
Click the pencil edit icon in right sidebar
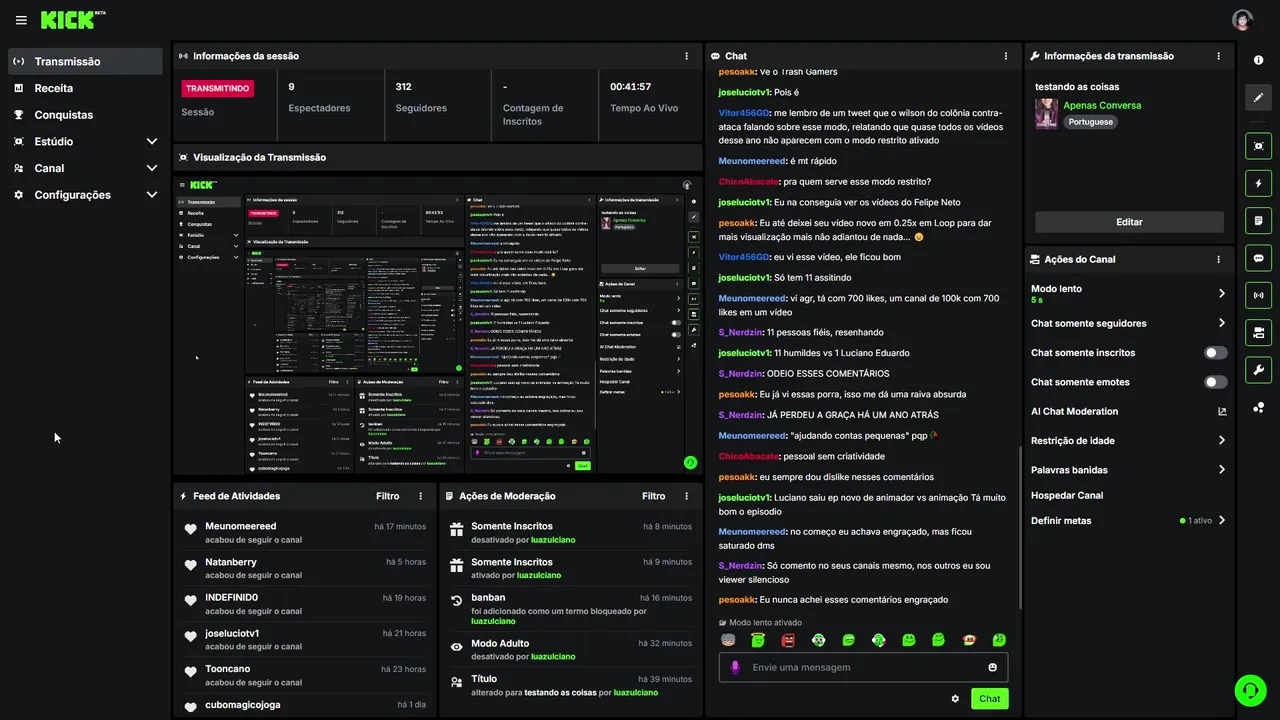pyautogui.click(x=1258, y=97)
